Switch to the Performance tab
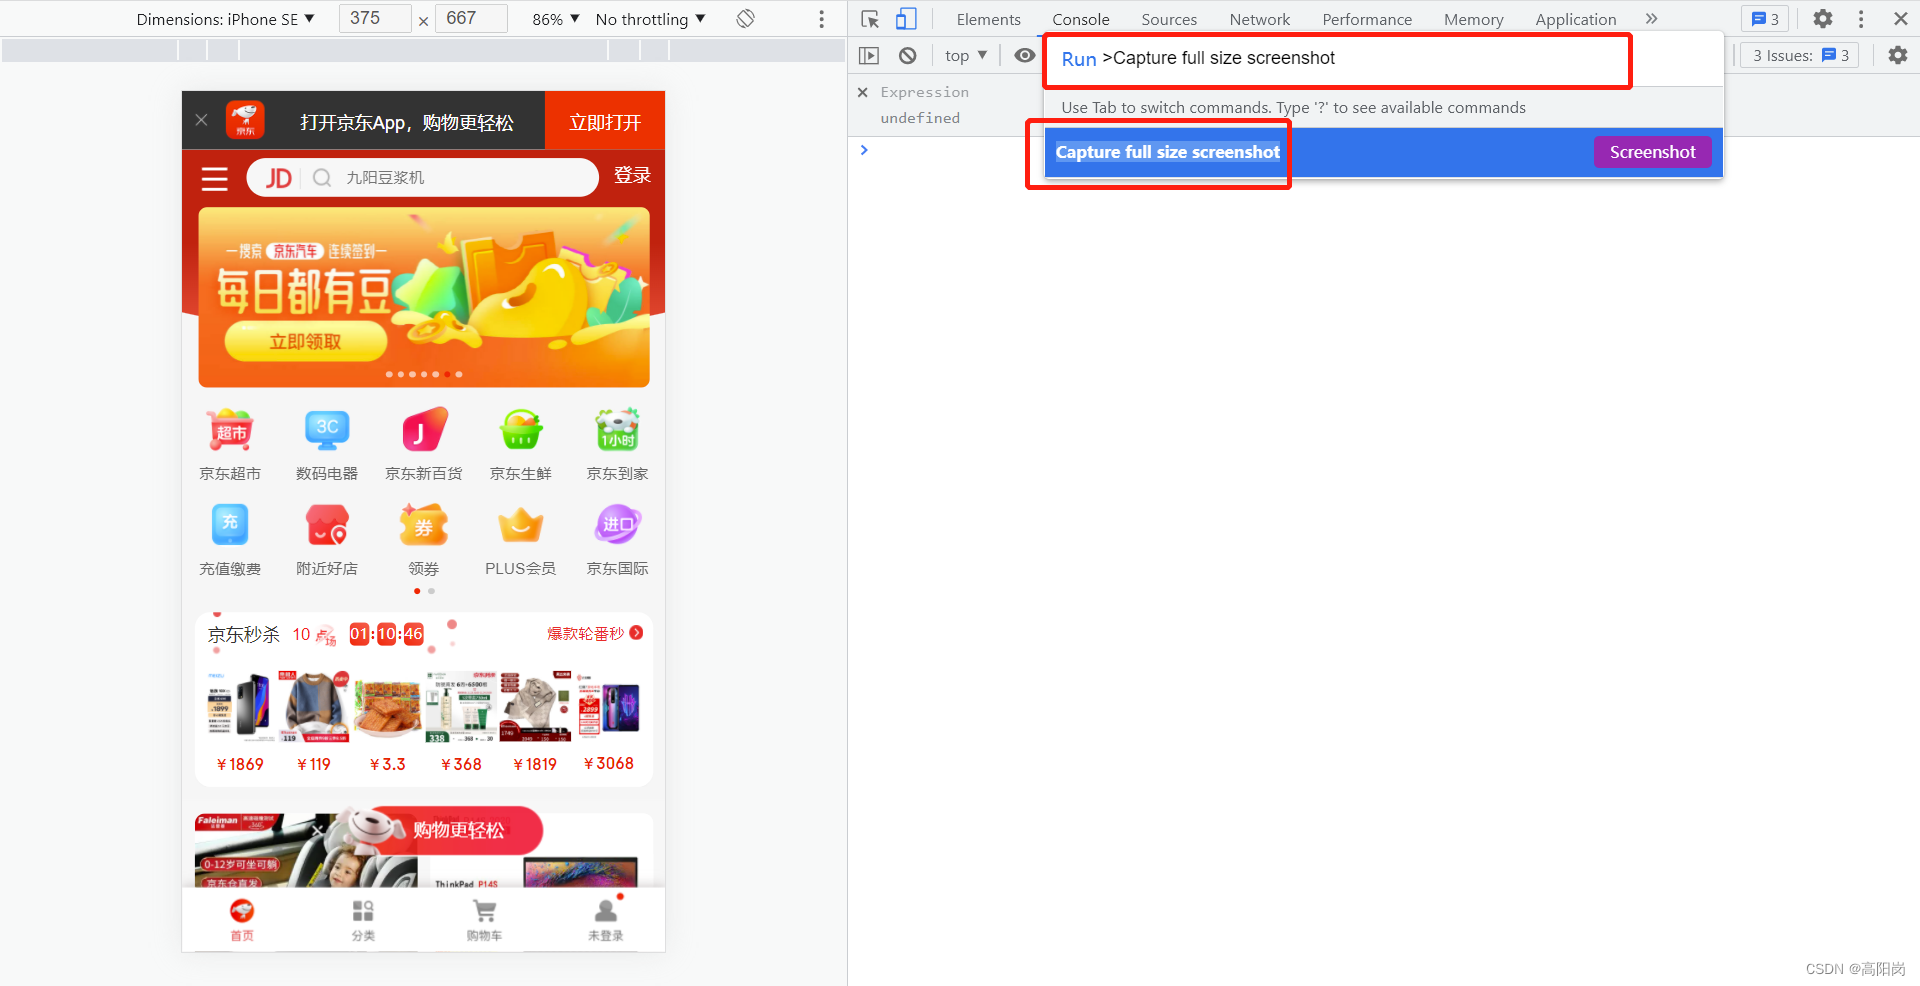Viewport: 1920px width, 986px height. pos(1367,19)
